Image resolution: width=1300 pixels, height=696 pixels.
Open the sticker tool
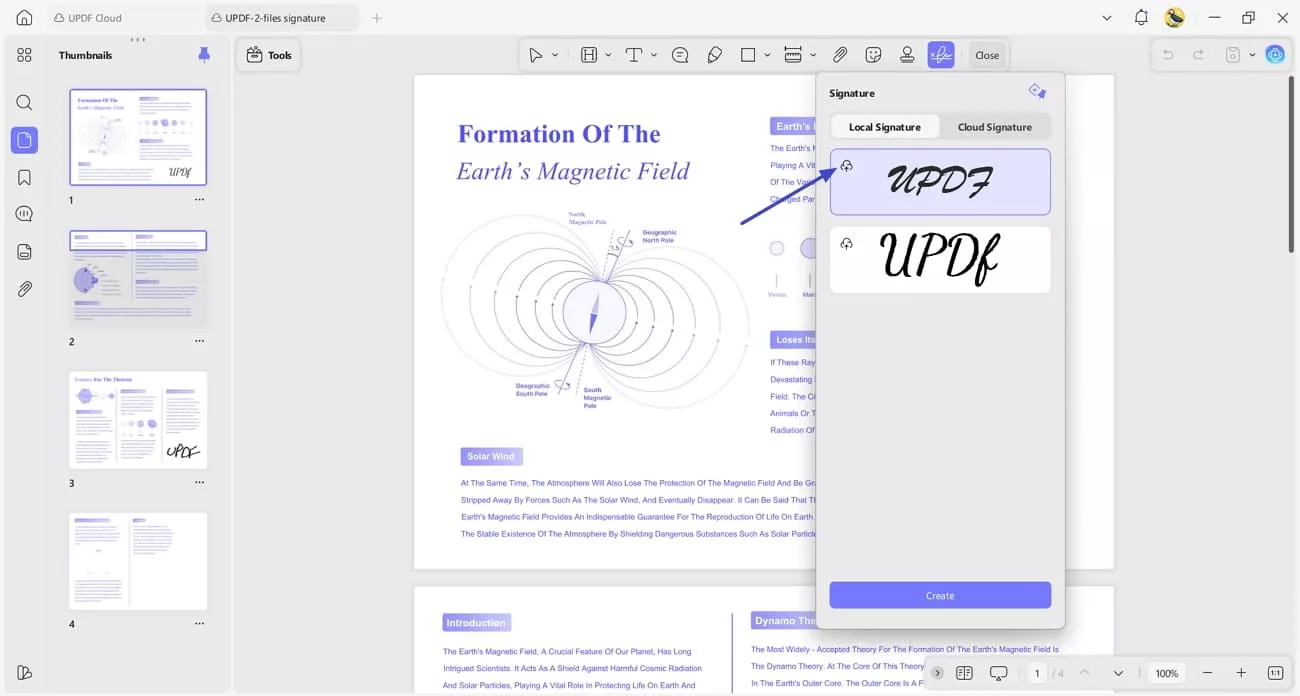pos(873,55)
